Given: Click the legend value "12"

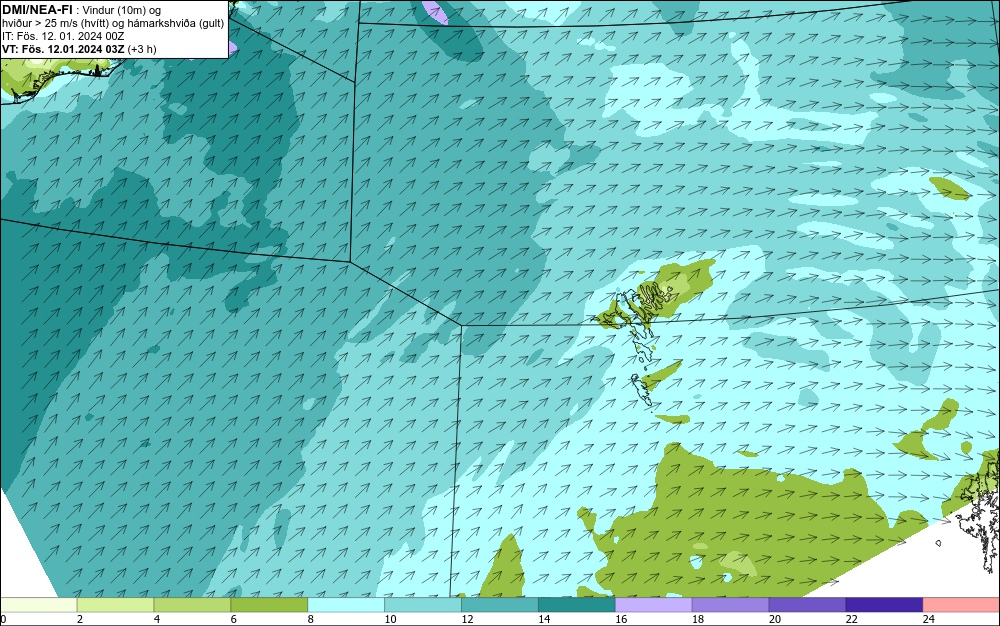Looking at the screenshot, I should coord(467,619).
